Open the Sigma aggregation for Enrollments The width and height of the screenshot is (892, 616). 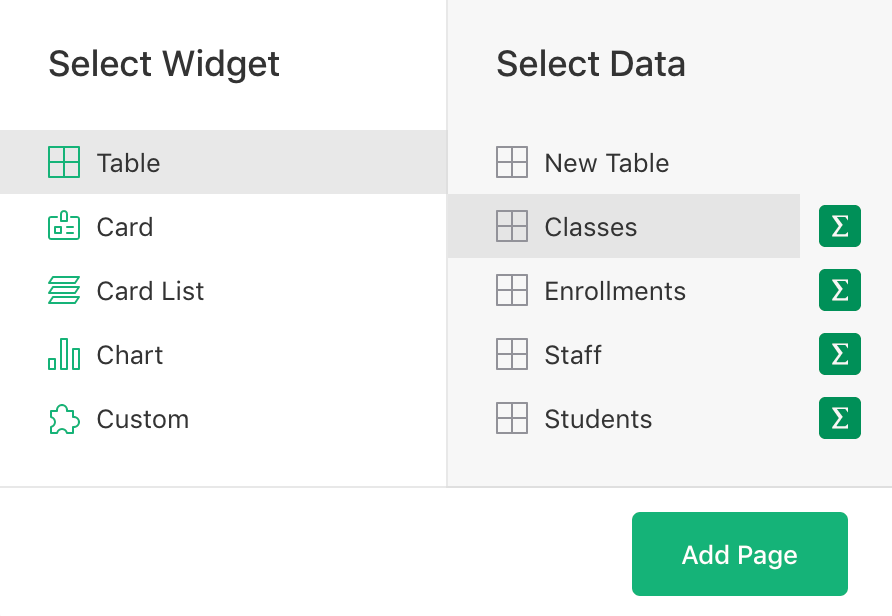pos(839,290)
